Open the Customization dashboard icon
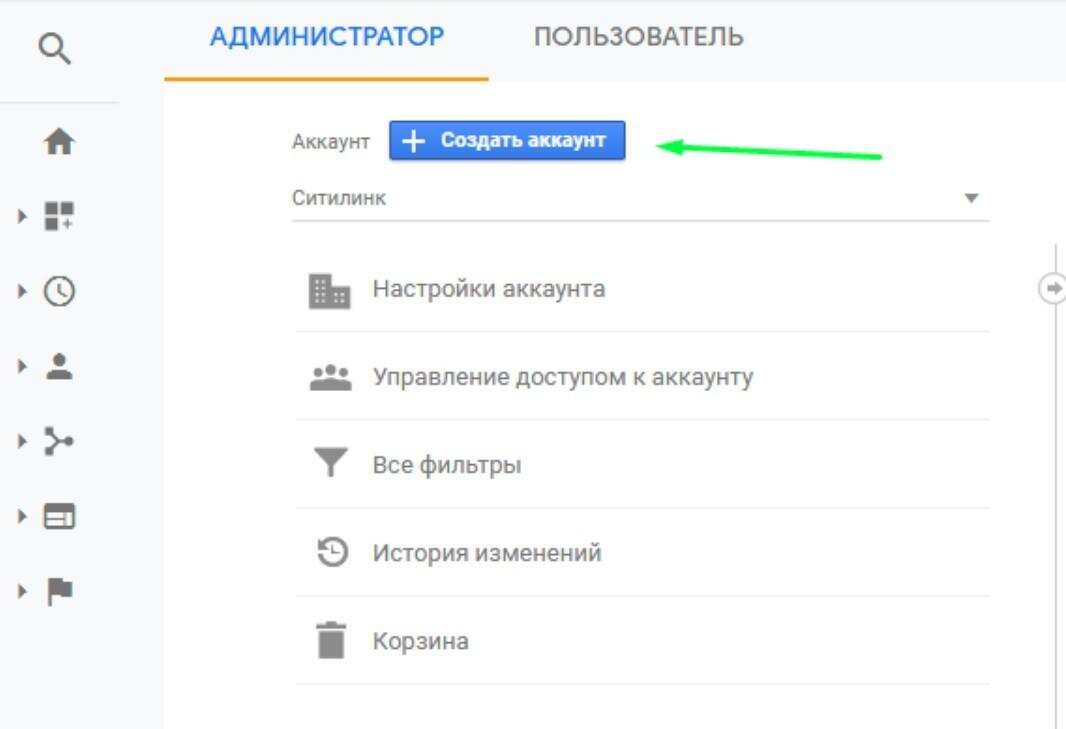This screenshot has width=1066, height=729. 59,216
